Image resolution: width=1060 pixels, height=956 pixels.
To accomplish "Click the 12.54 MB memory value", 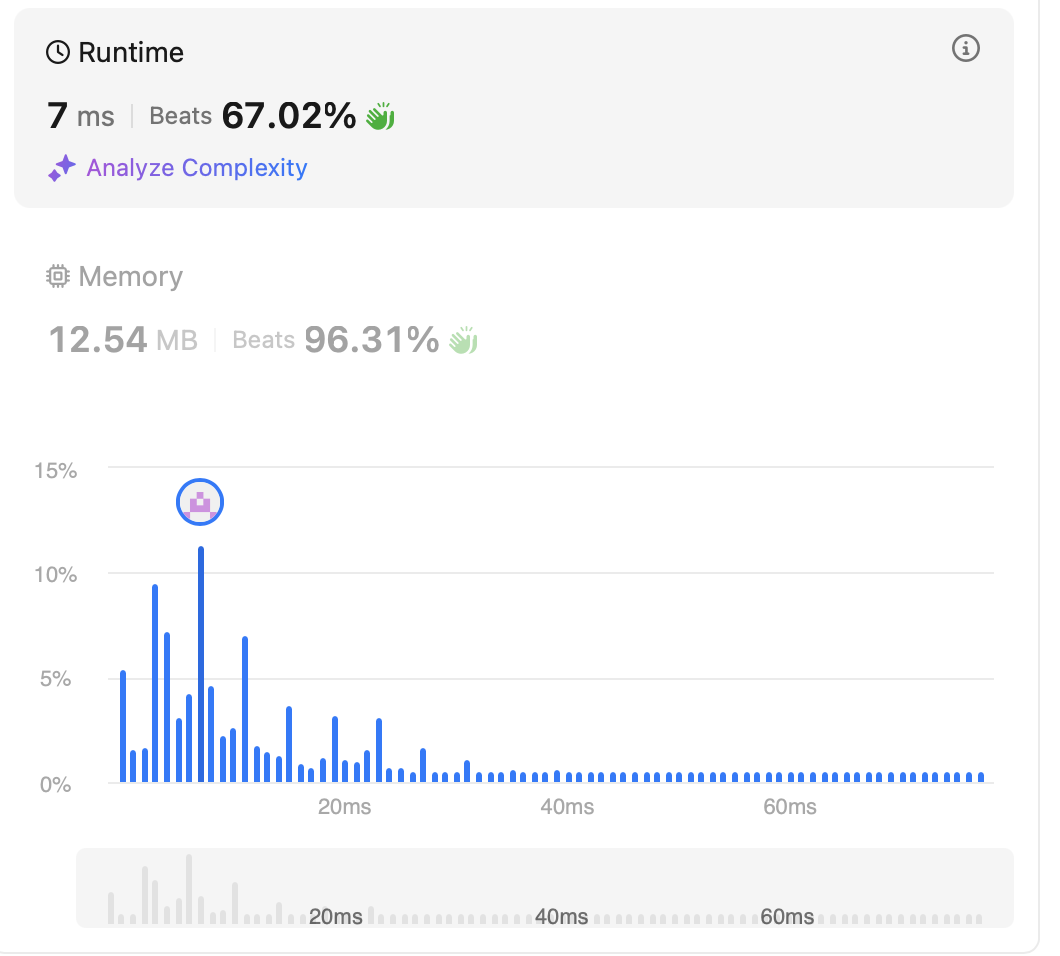I will tap(122, 341).
